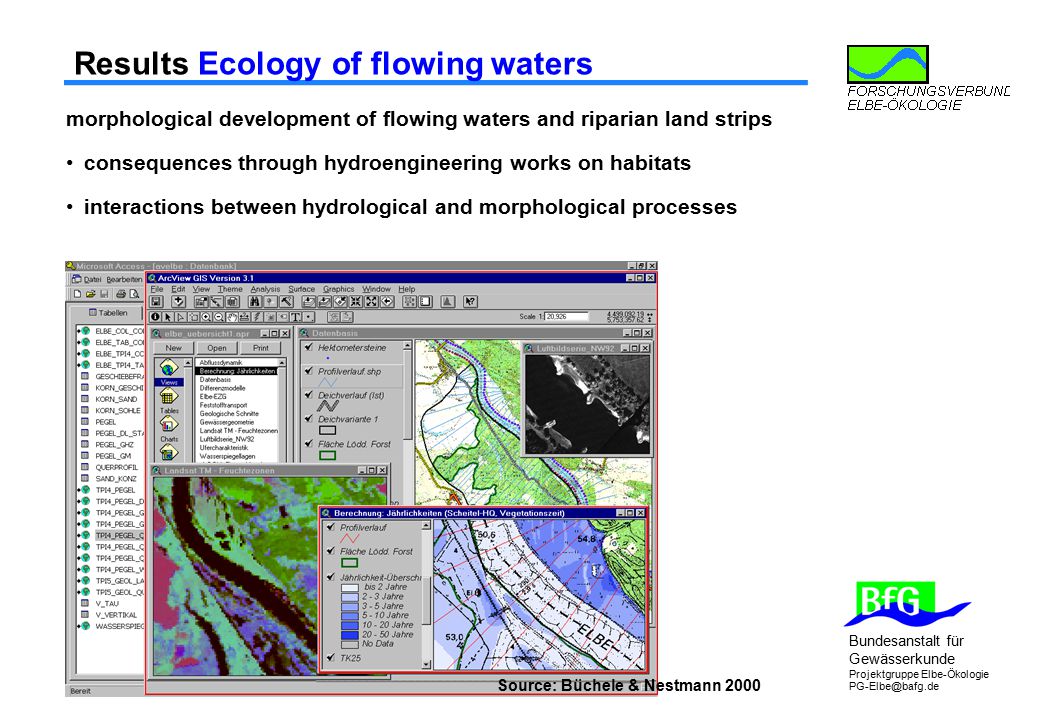Toggle the TK25 theme checkbox
Image resolution: width=1040 pixels, height=720 pixels.
330,658
